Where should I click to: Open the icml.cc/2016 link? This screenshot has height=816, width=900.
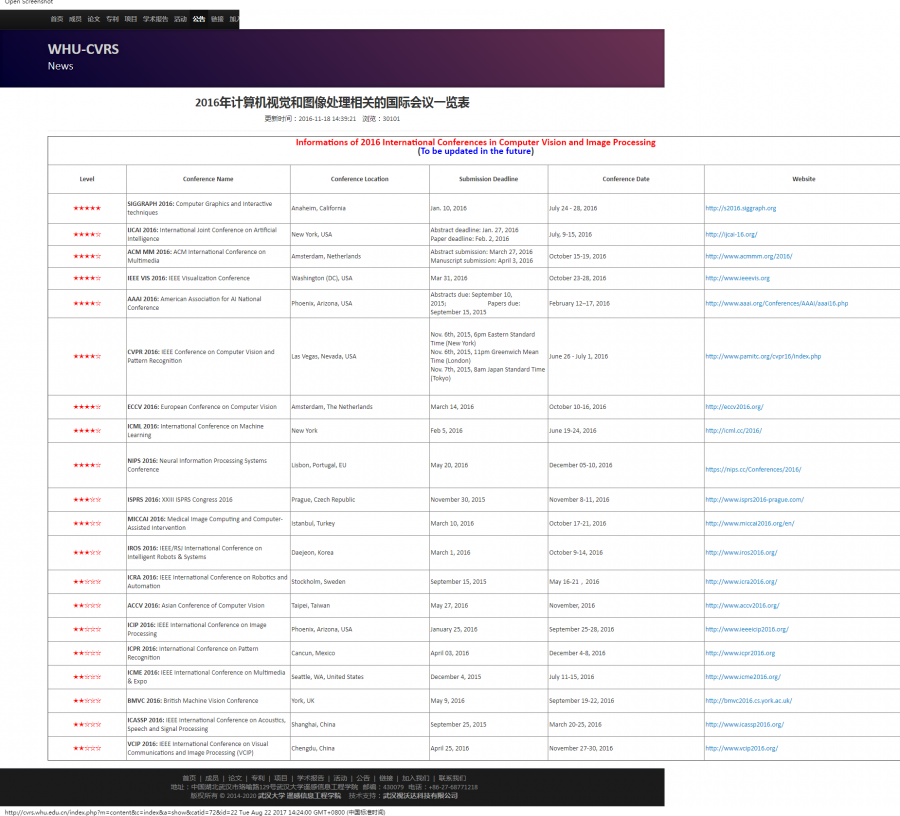point(734,430)
